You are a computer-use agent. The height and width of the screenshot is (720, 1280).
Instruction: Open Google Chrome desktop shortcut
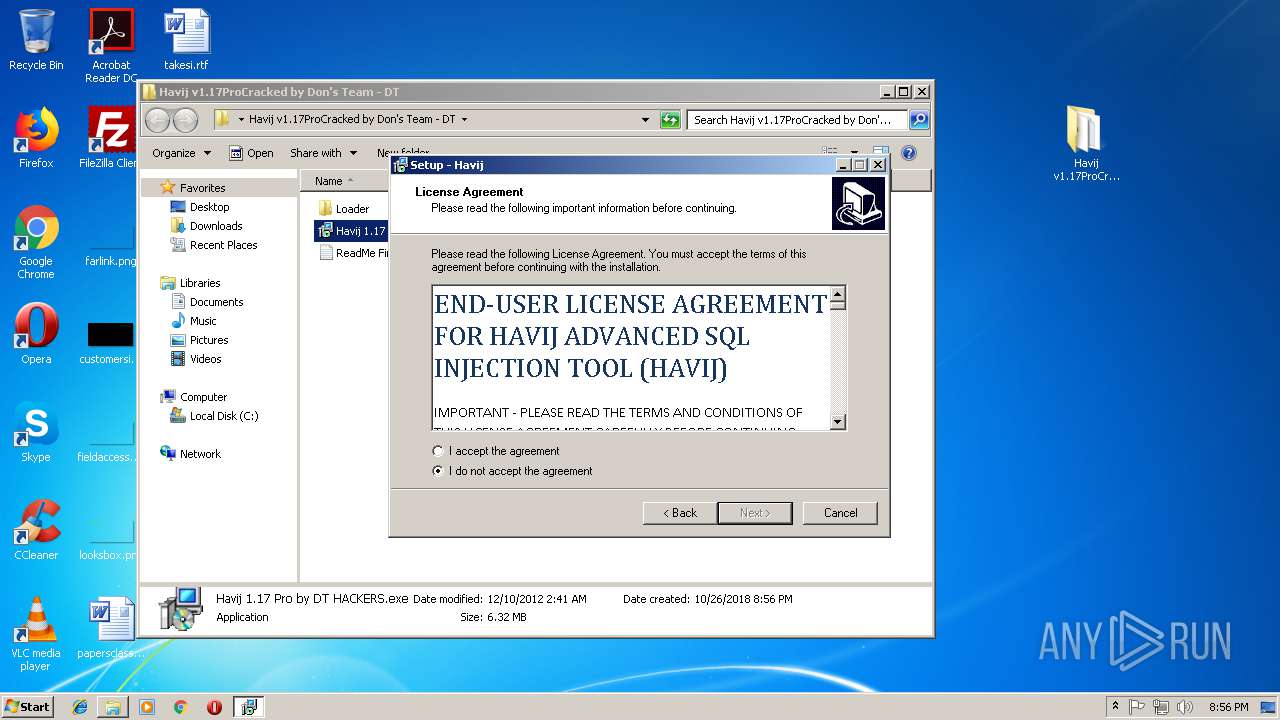coord(36,243)
